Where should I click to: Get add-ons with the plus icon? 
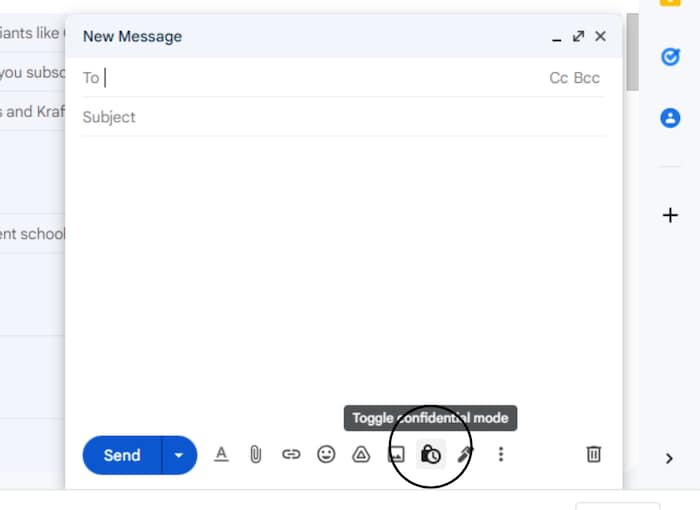click(x=670, y=215)
